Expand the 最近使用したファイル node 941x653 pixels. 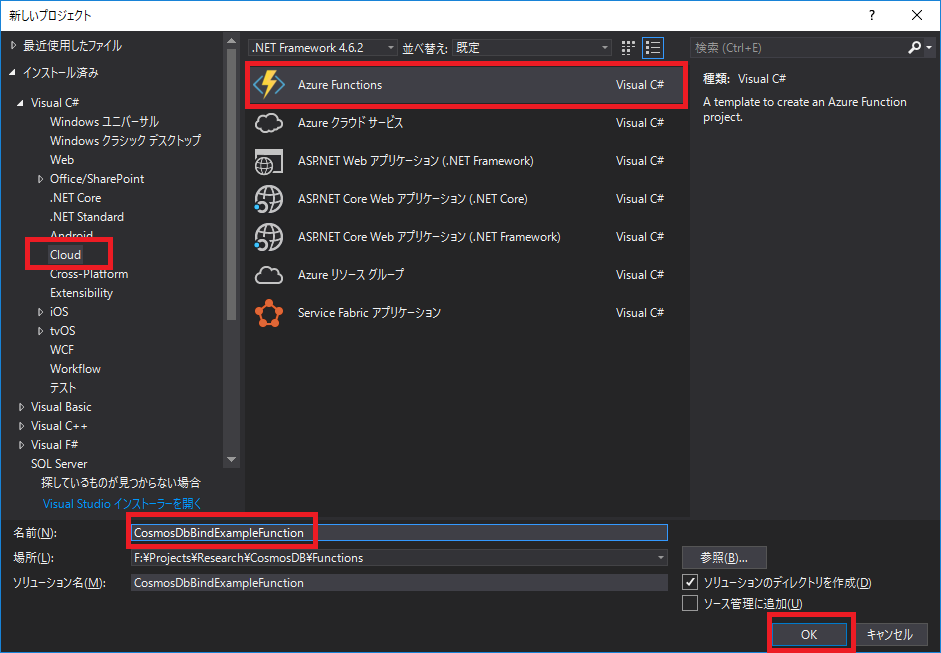(13, 46)
